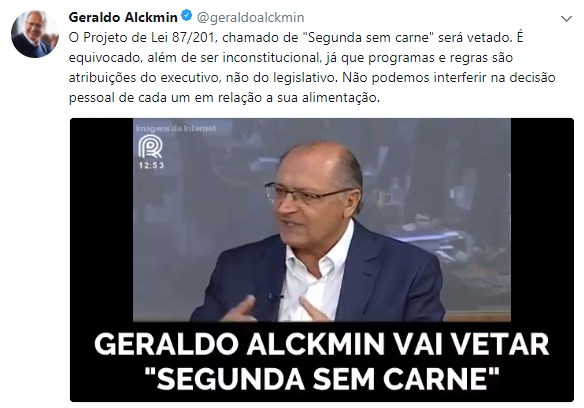The height and width of the screenshot is (408, 584).
Task: Open the Geraldo Alckmin display name link
Action: (x=123, y=17)
